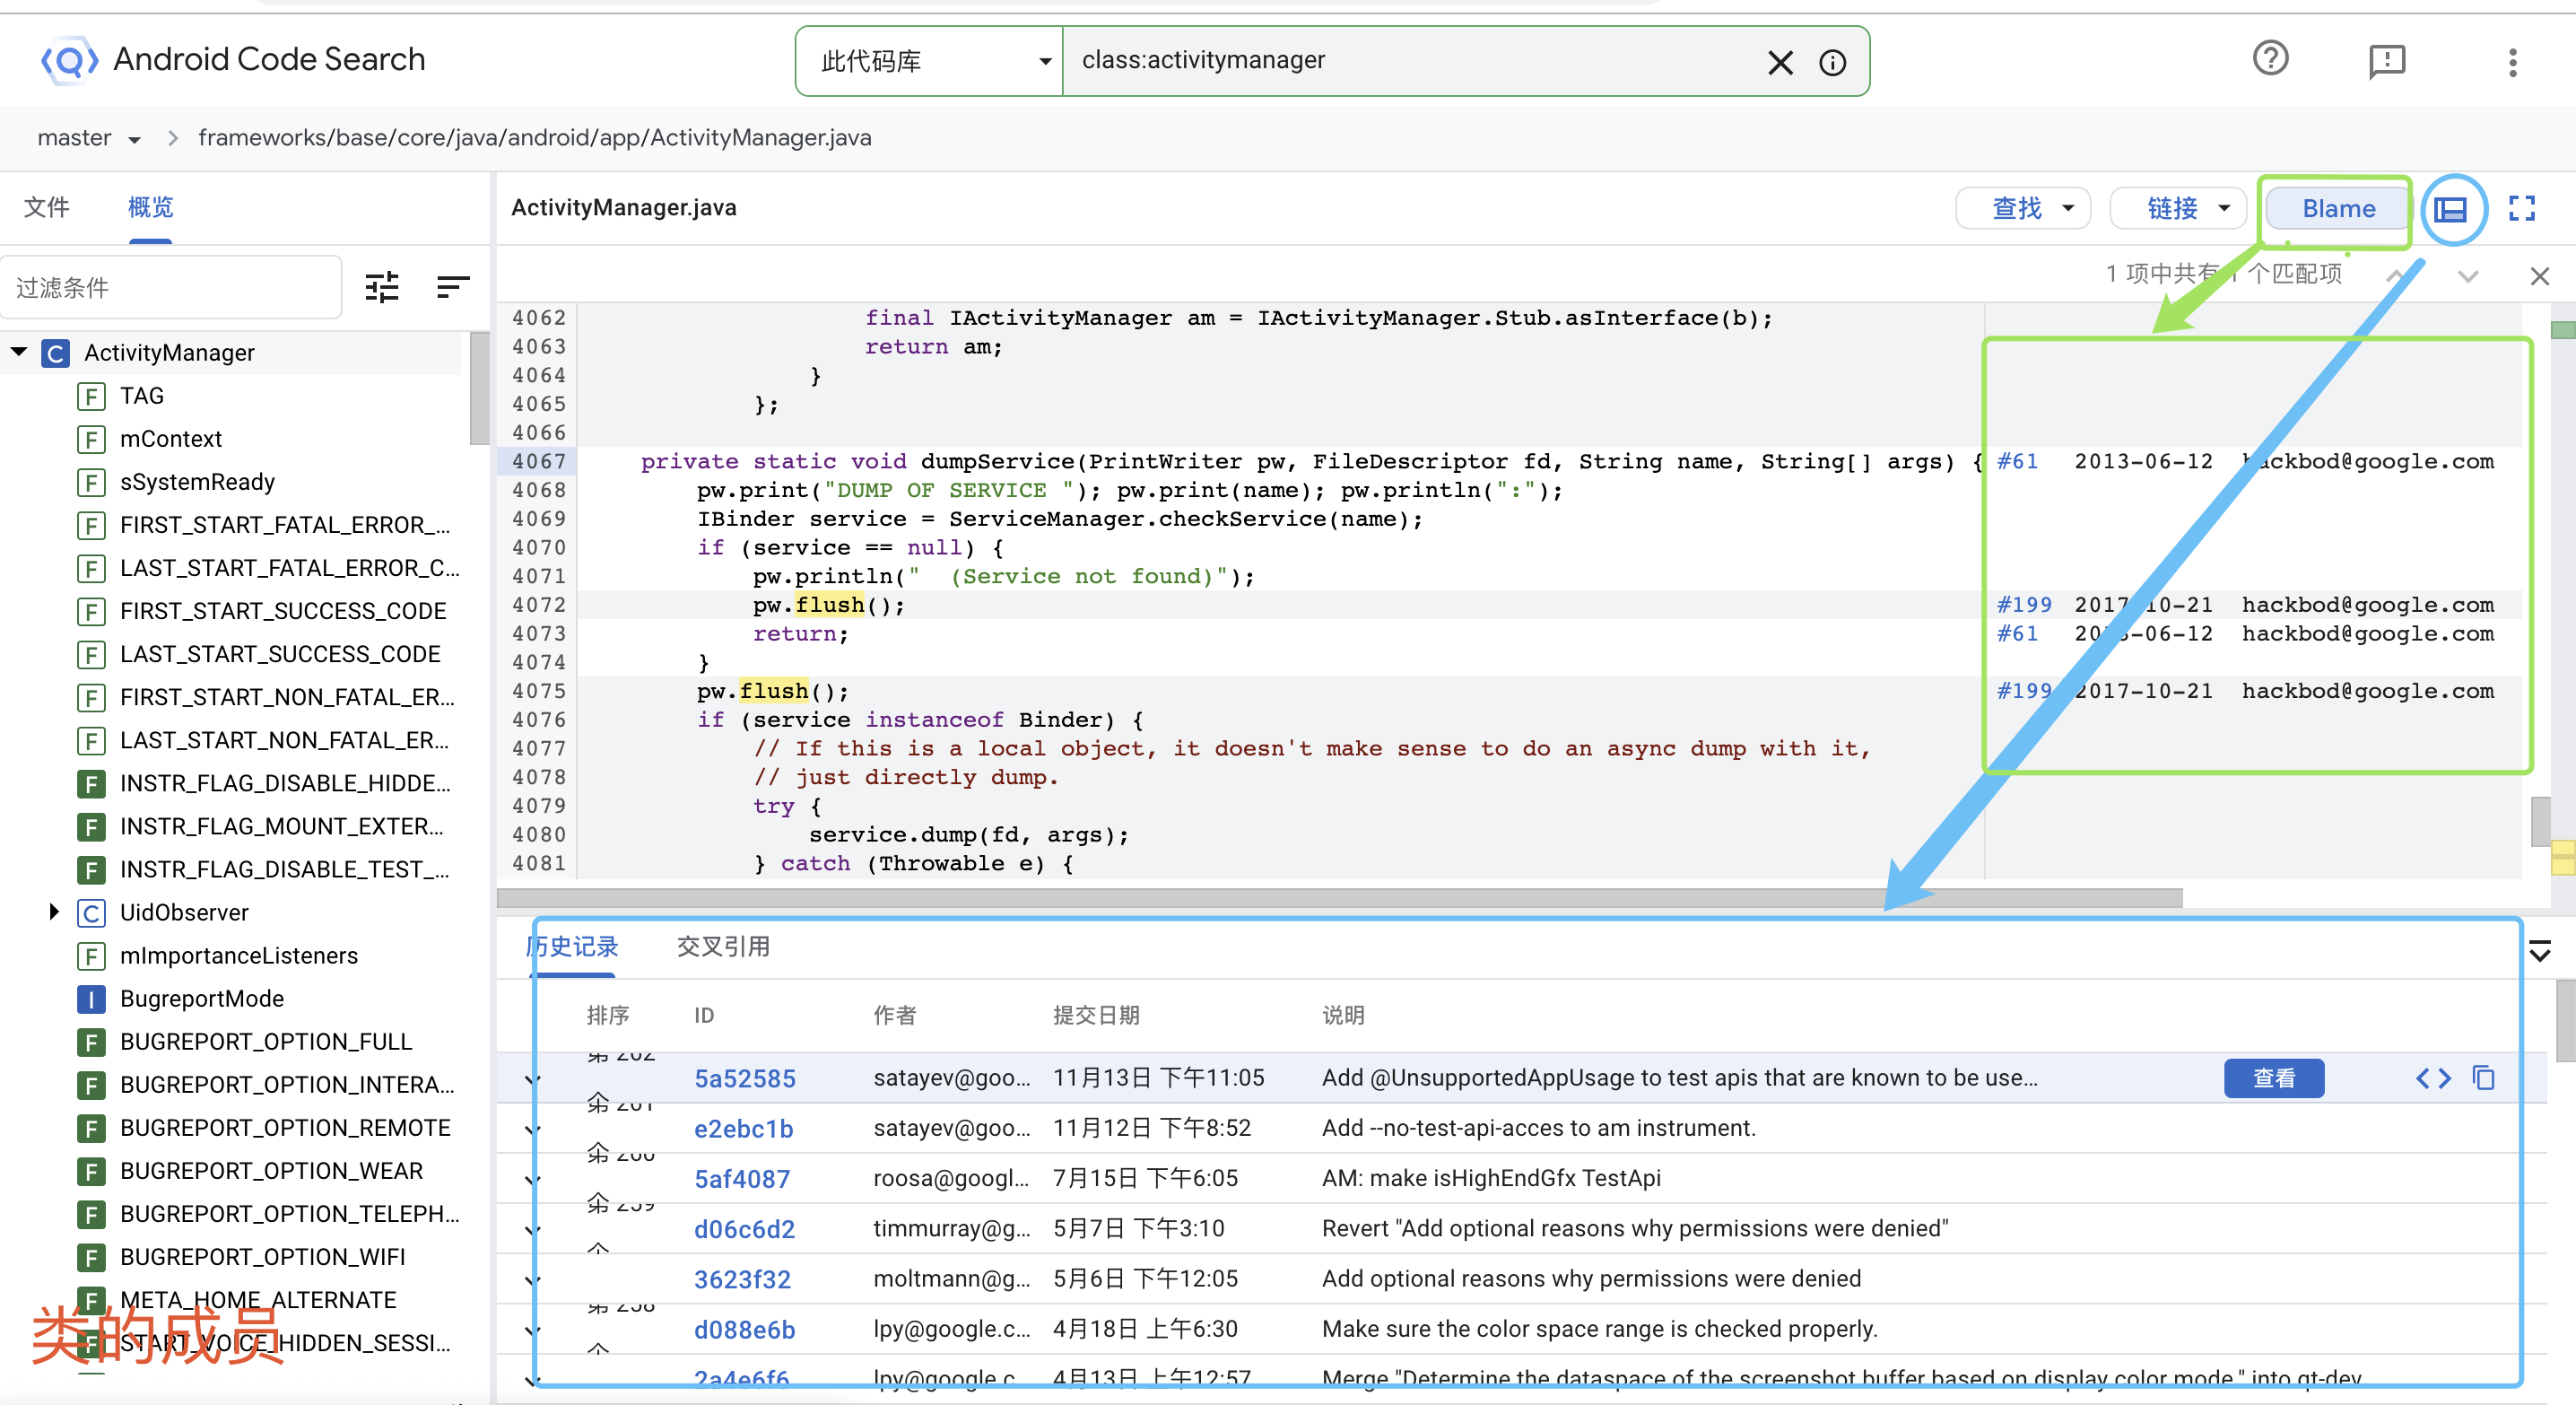The height and width of the screenshot is (1405, 2576).
Task: Open the master branch dropdown
Action: 88,138
